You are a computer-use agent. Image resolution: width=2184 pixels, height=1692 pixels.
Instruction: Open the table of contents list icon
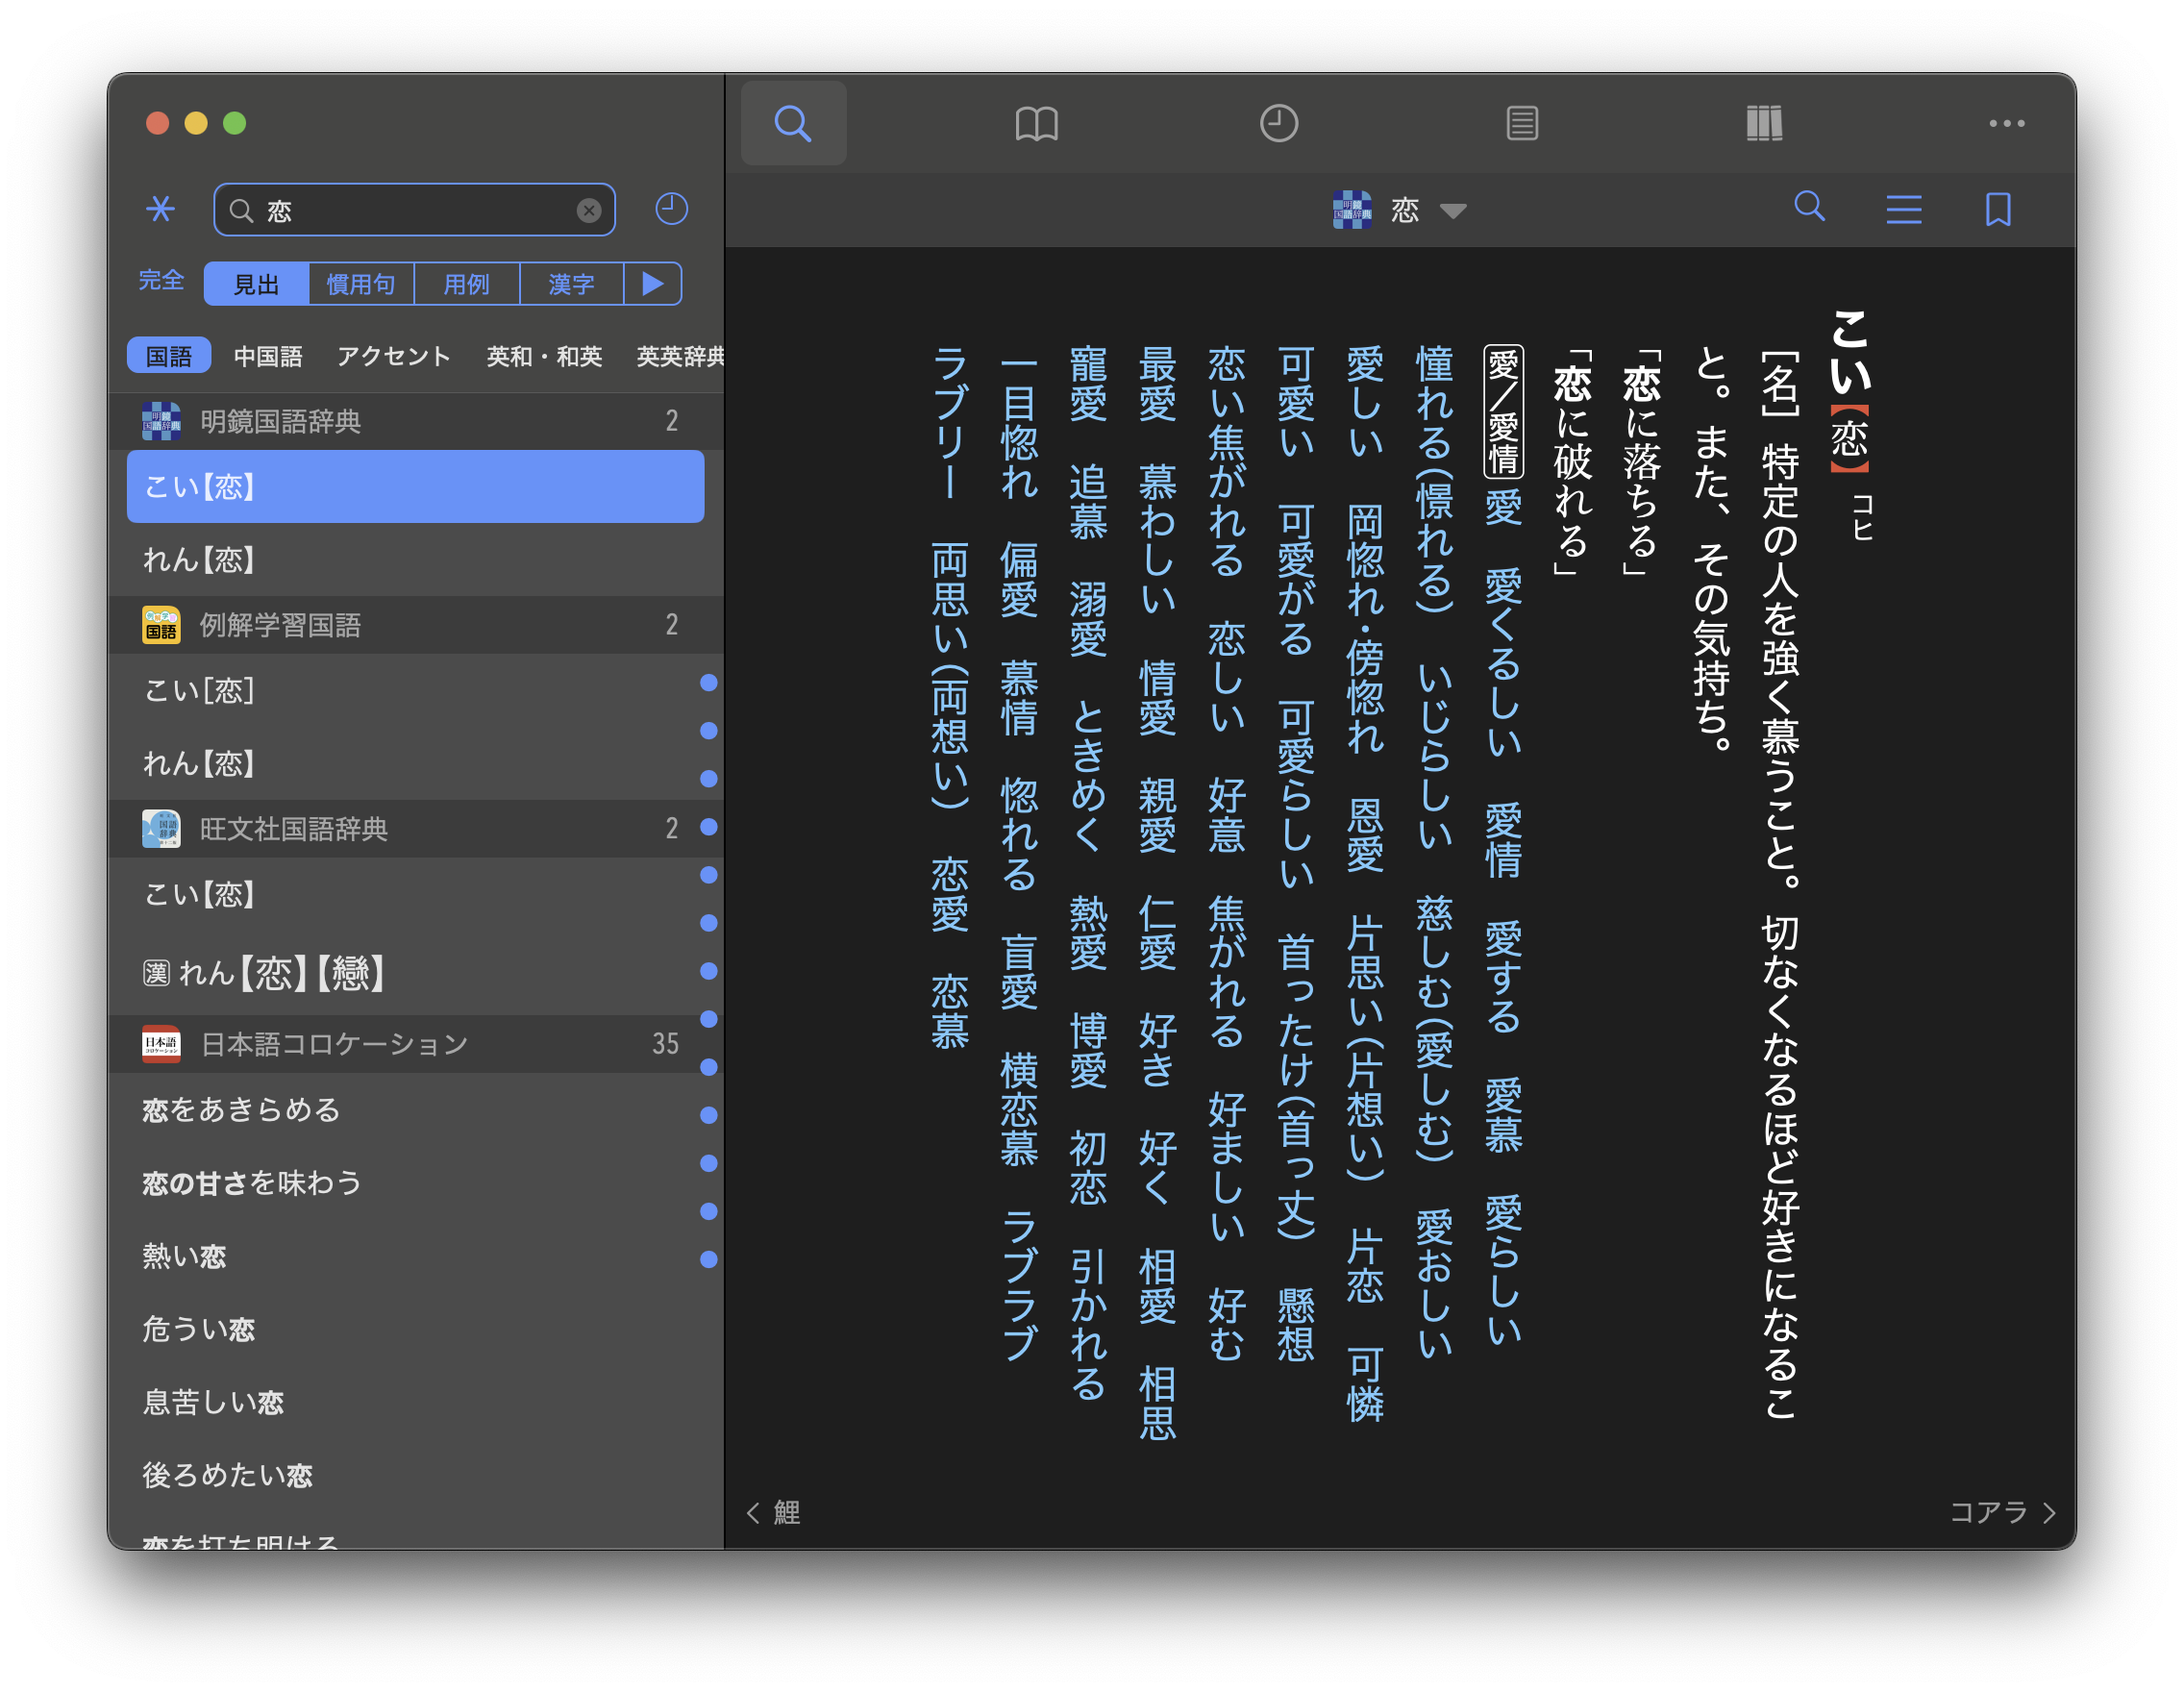(1903, 209)
